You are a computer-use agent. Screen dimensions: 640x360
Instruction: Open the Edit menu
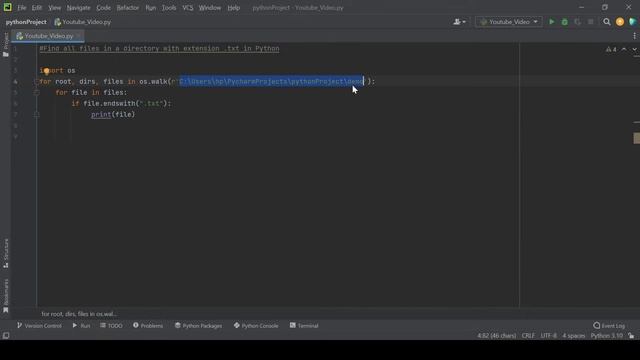coord(37,8)
